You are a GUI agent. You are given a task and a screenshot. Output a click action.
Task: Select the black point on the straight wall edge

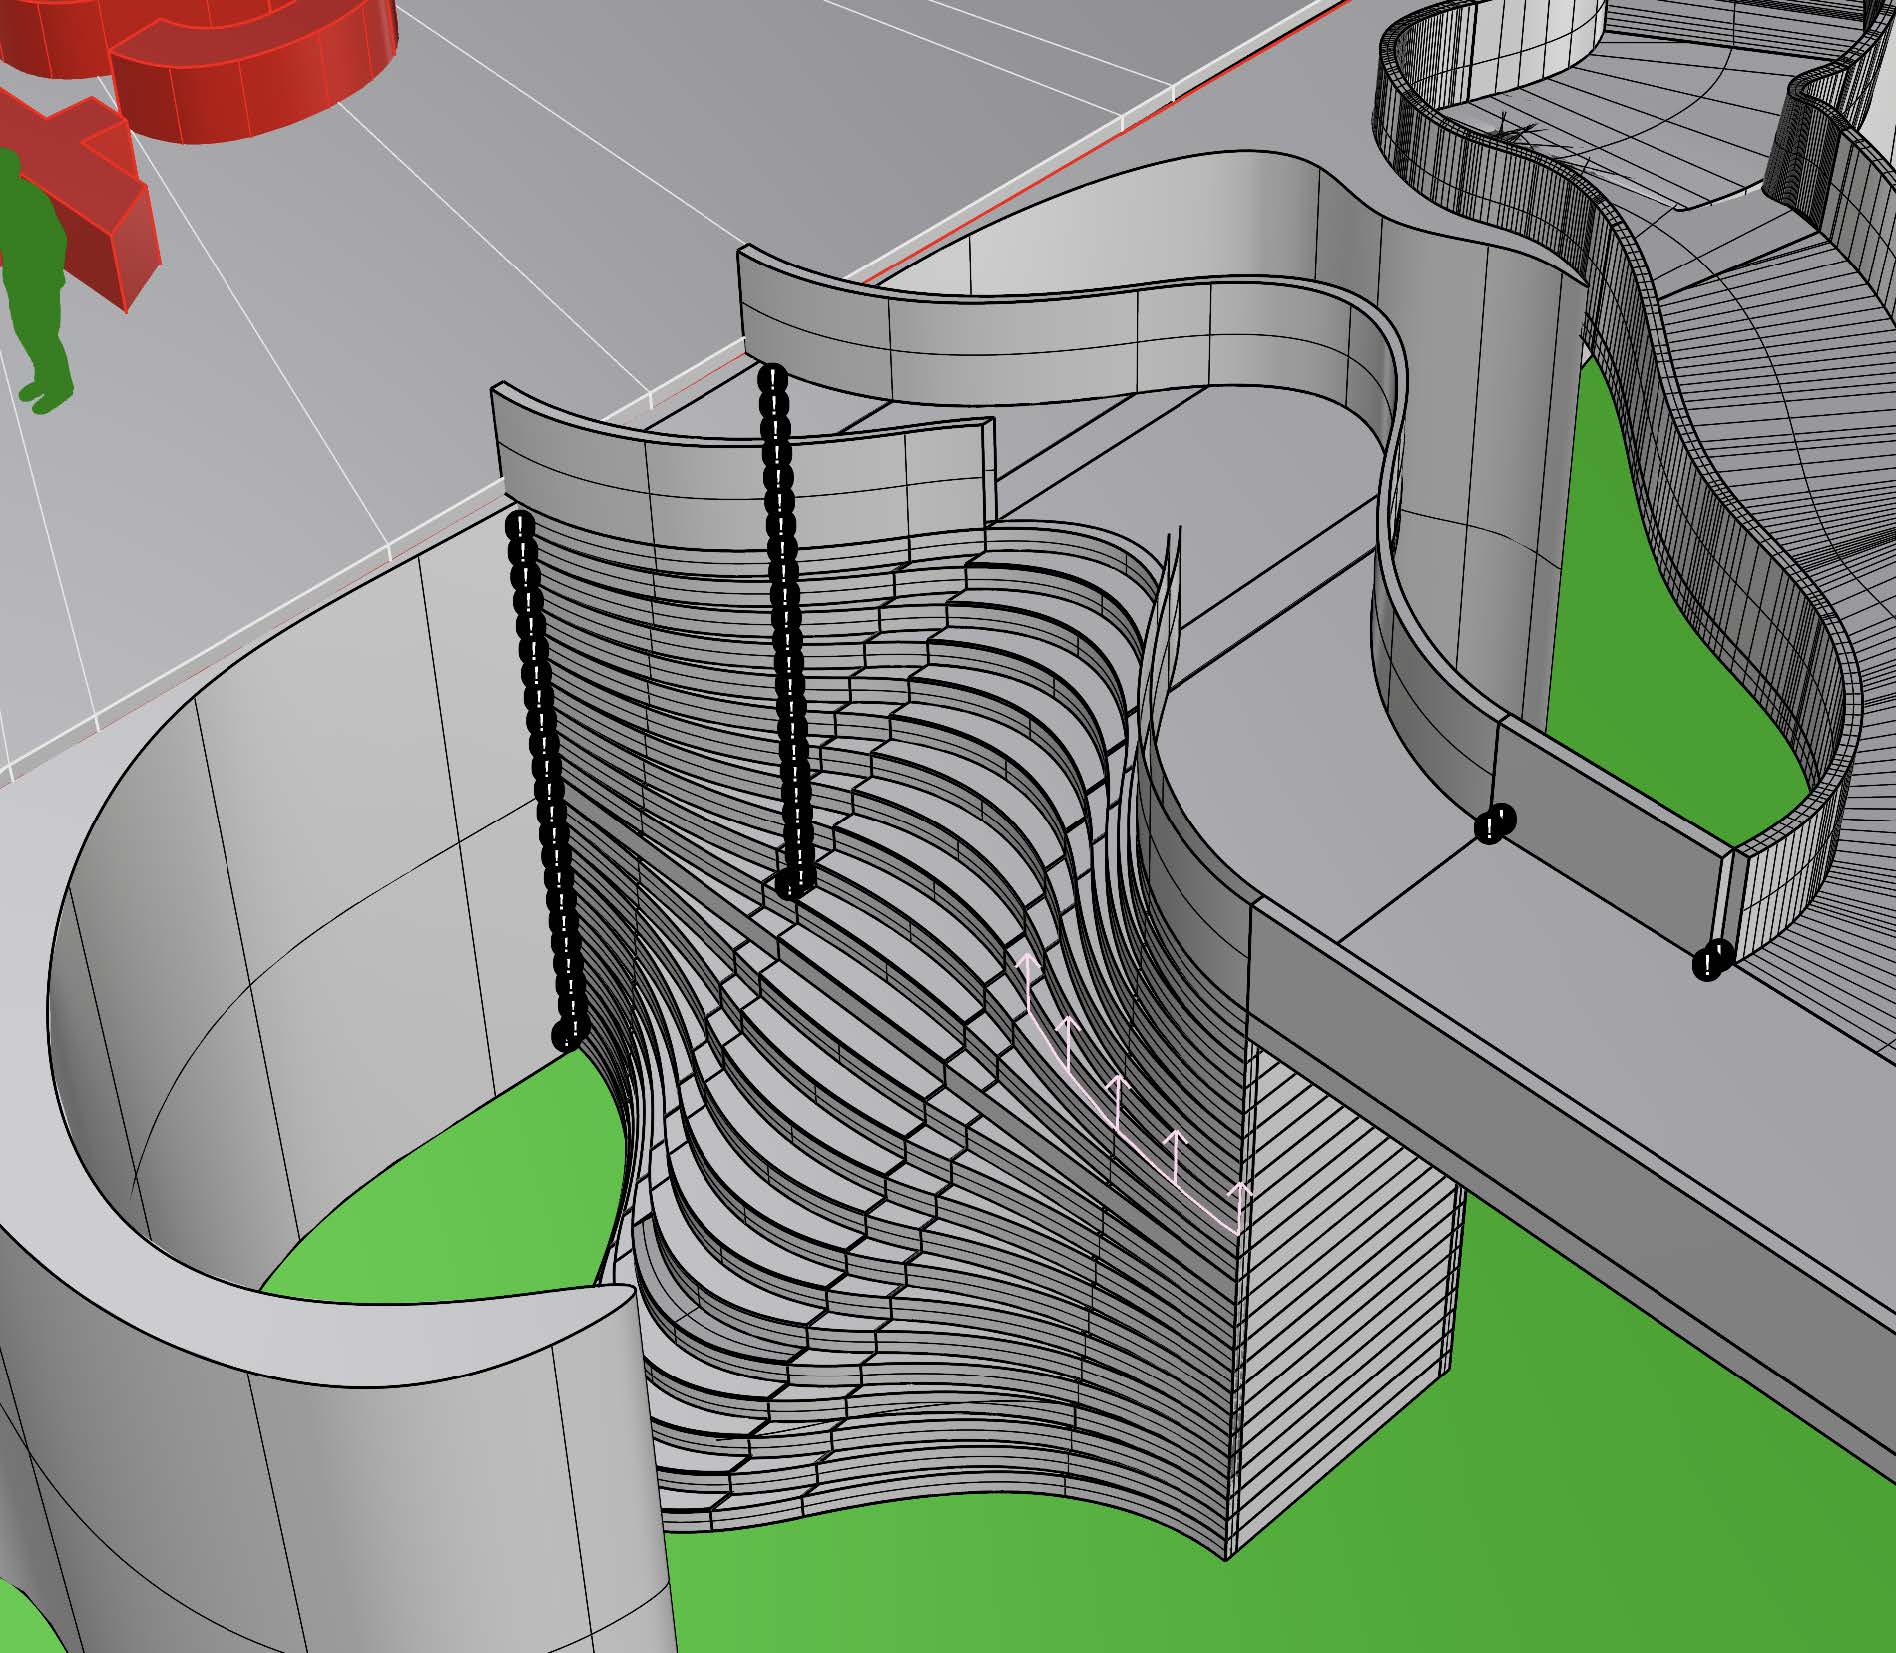tap(1495, 824)
